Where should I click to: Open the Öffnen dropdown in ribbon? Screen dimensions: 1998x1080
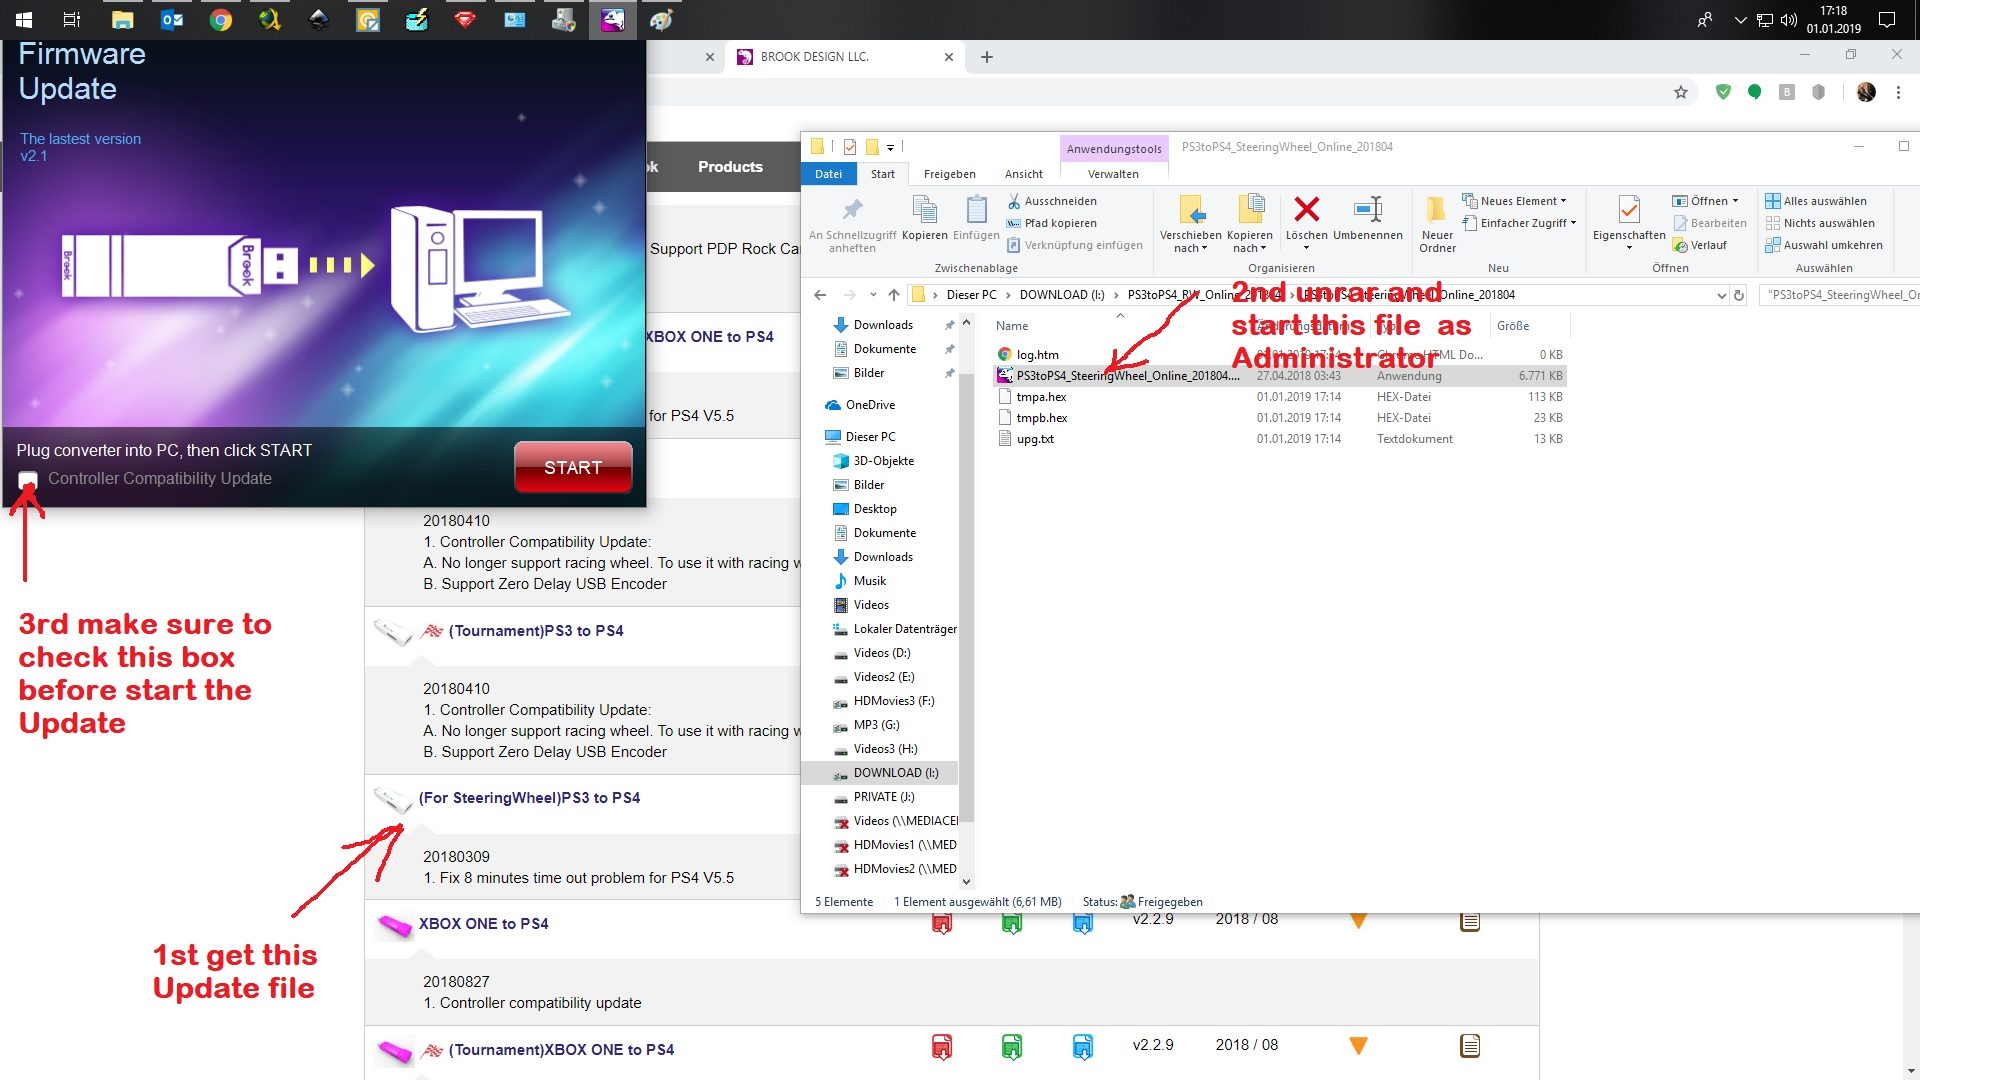pos(1706,201)
